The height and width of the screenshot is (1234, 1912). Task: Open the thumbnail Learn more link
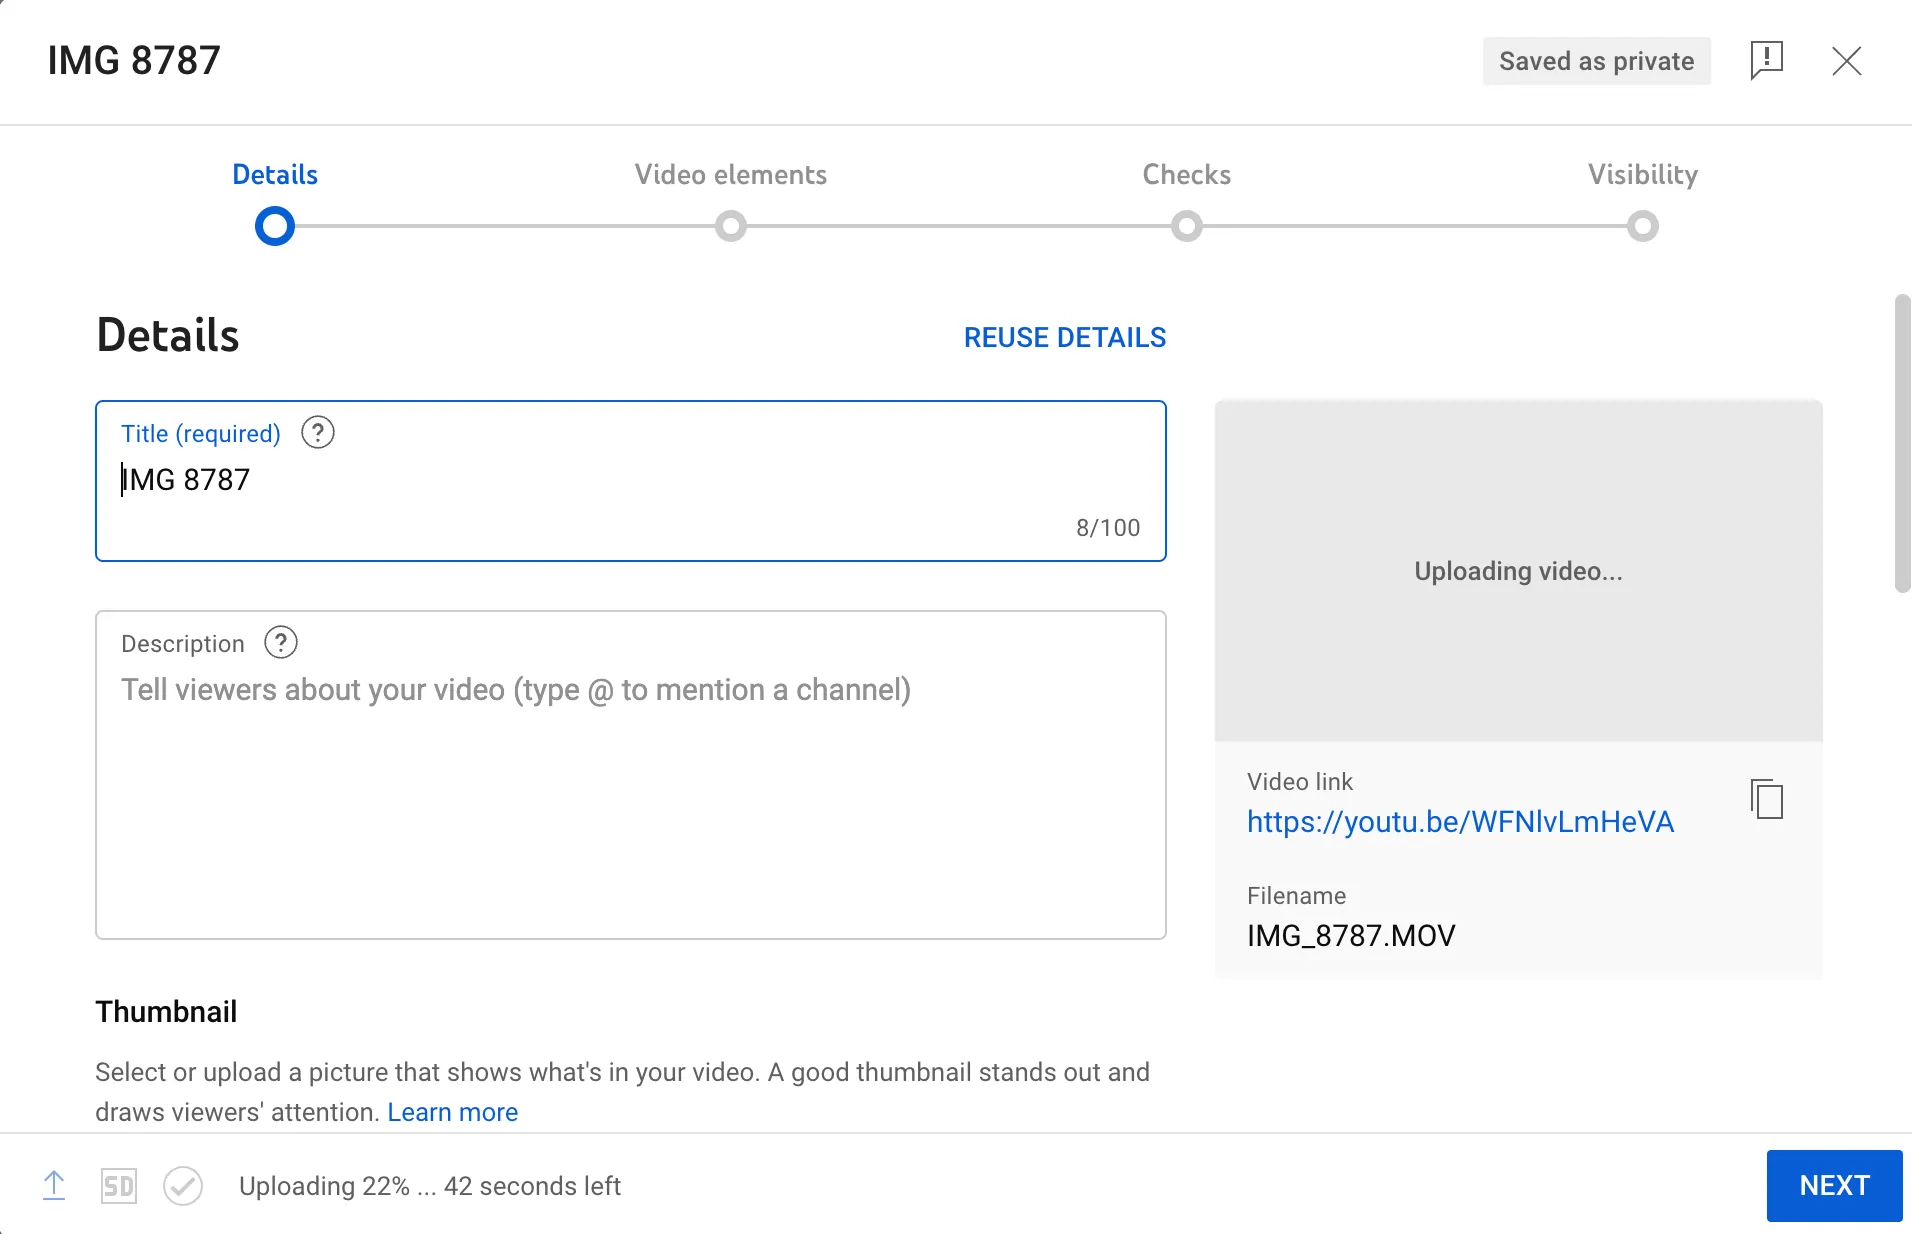click(x=452, y=1112)
